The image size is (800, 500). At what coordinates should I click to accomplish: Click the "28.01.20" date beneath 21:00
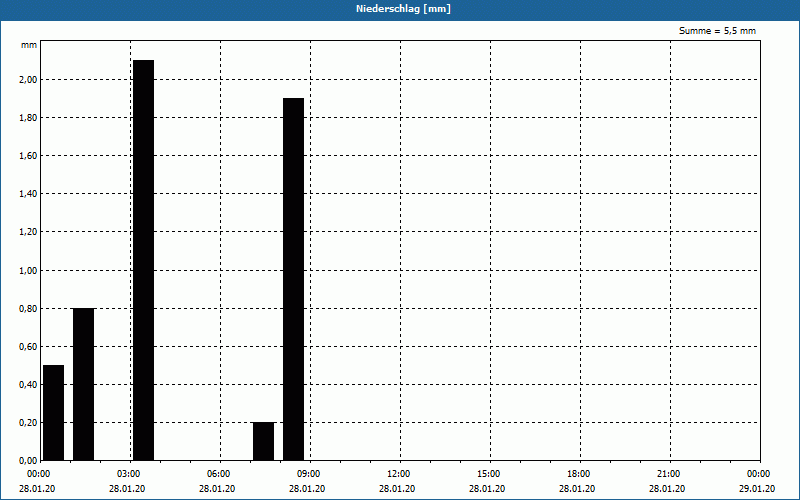[x=667, y=489]
